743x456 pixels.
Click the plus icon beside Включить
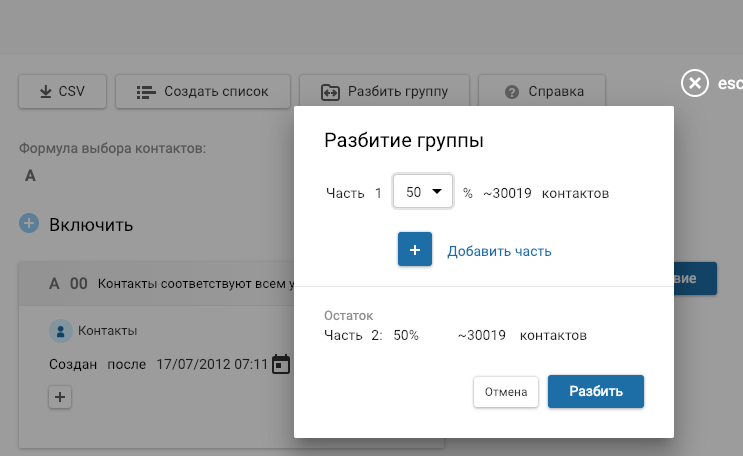[29, 223]
